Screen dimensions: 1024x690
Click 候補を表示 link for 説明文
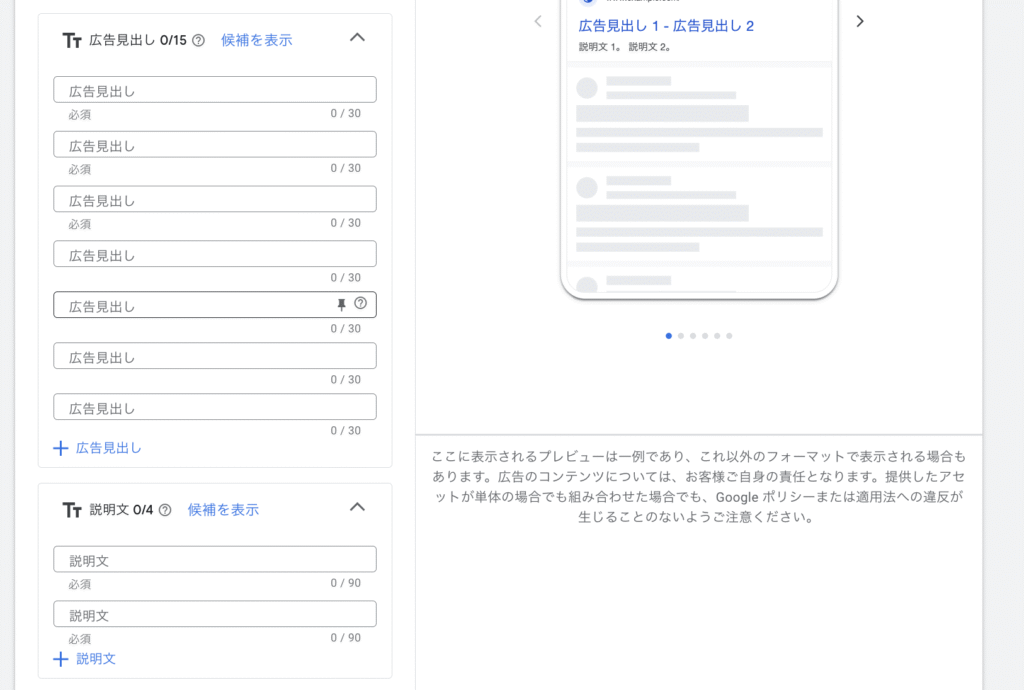click(x=223, y=510)
